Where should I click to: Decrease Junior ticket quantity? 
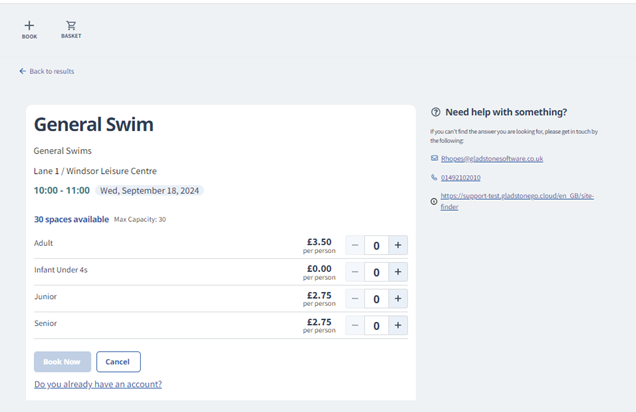[x=355, y=299]
